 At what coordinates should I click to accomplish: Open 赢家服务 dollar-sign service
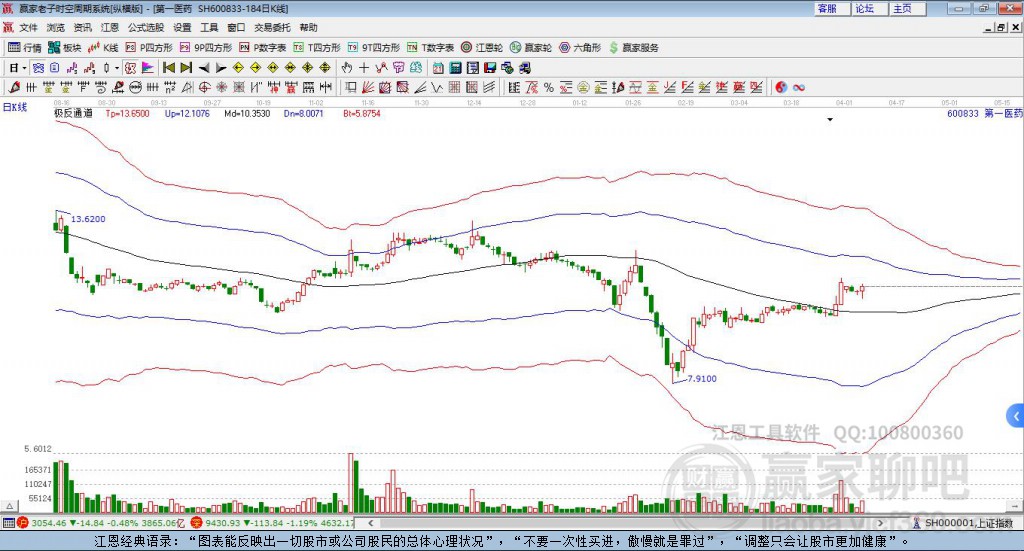(x=633, y=48)
